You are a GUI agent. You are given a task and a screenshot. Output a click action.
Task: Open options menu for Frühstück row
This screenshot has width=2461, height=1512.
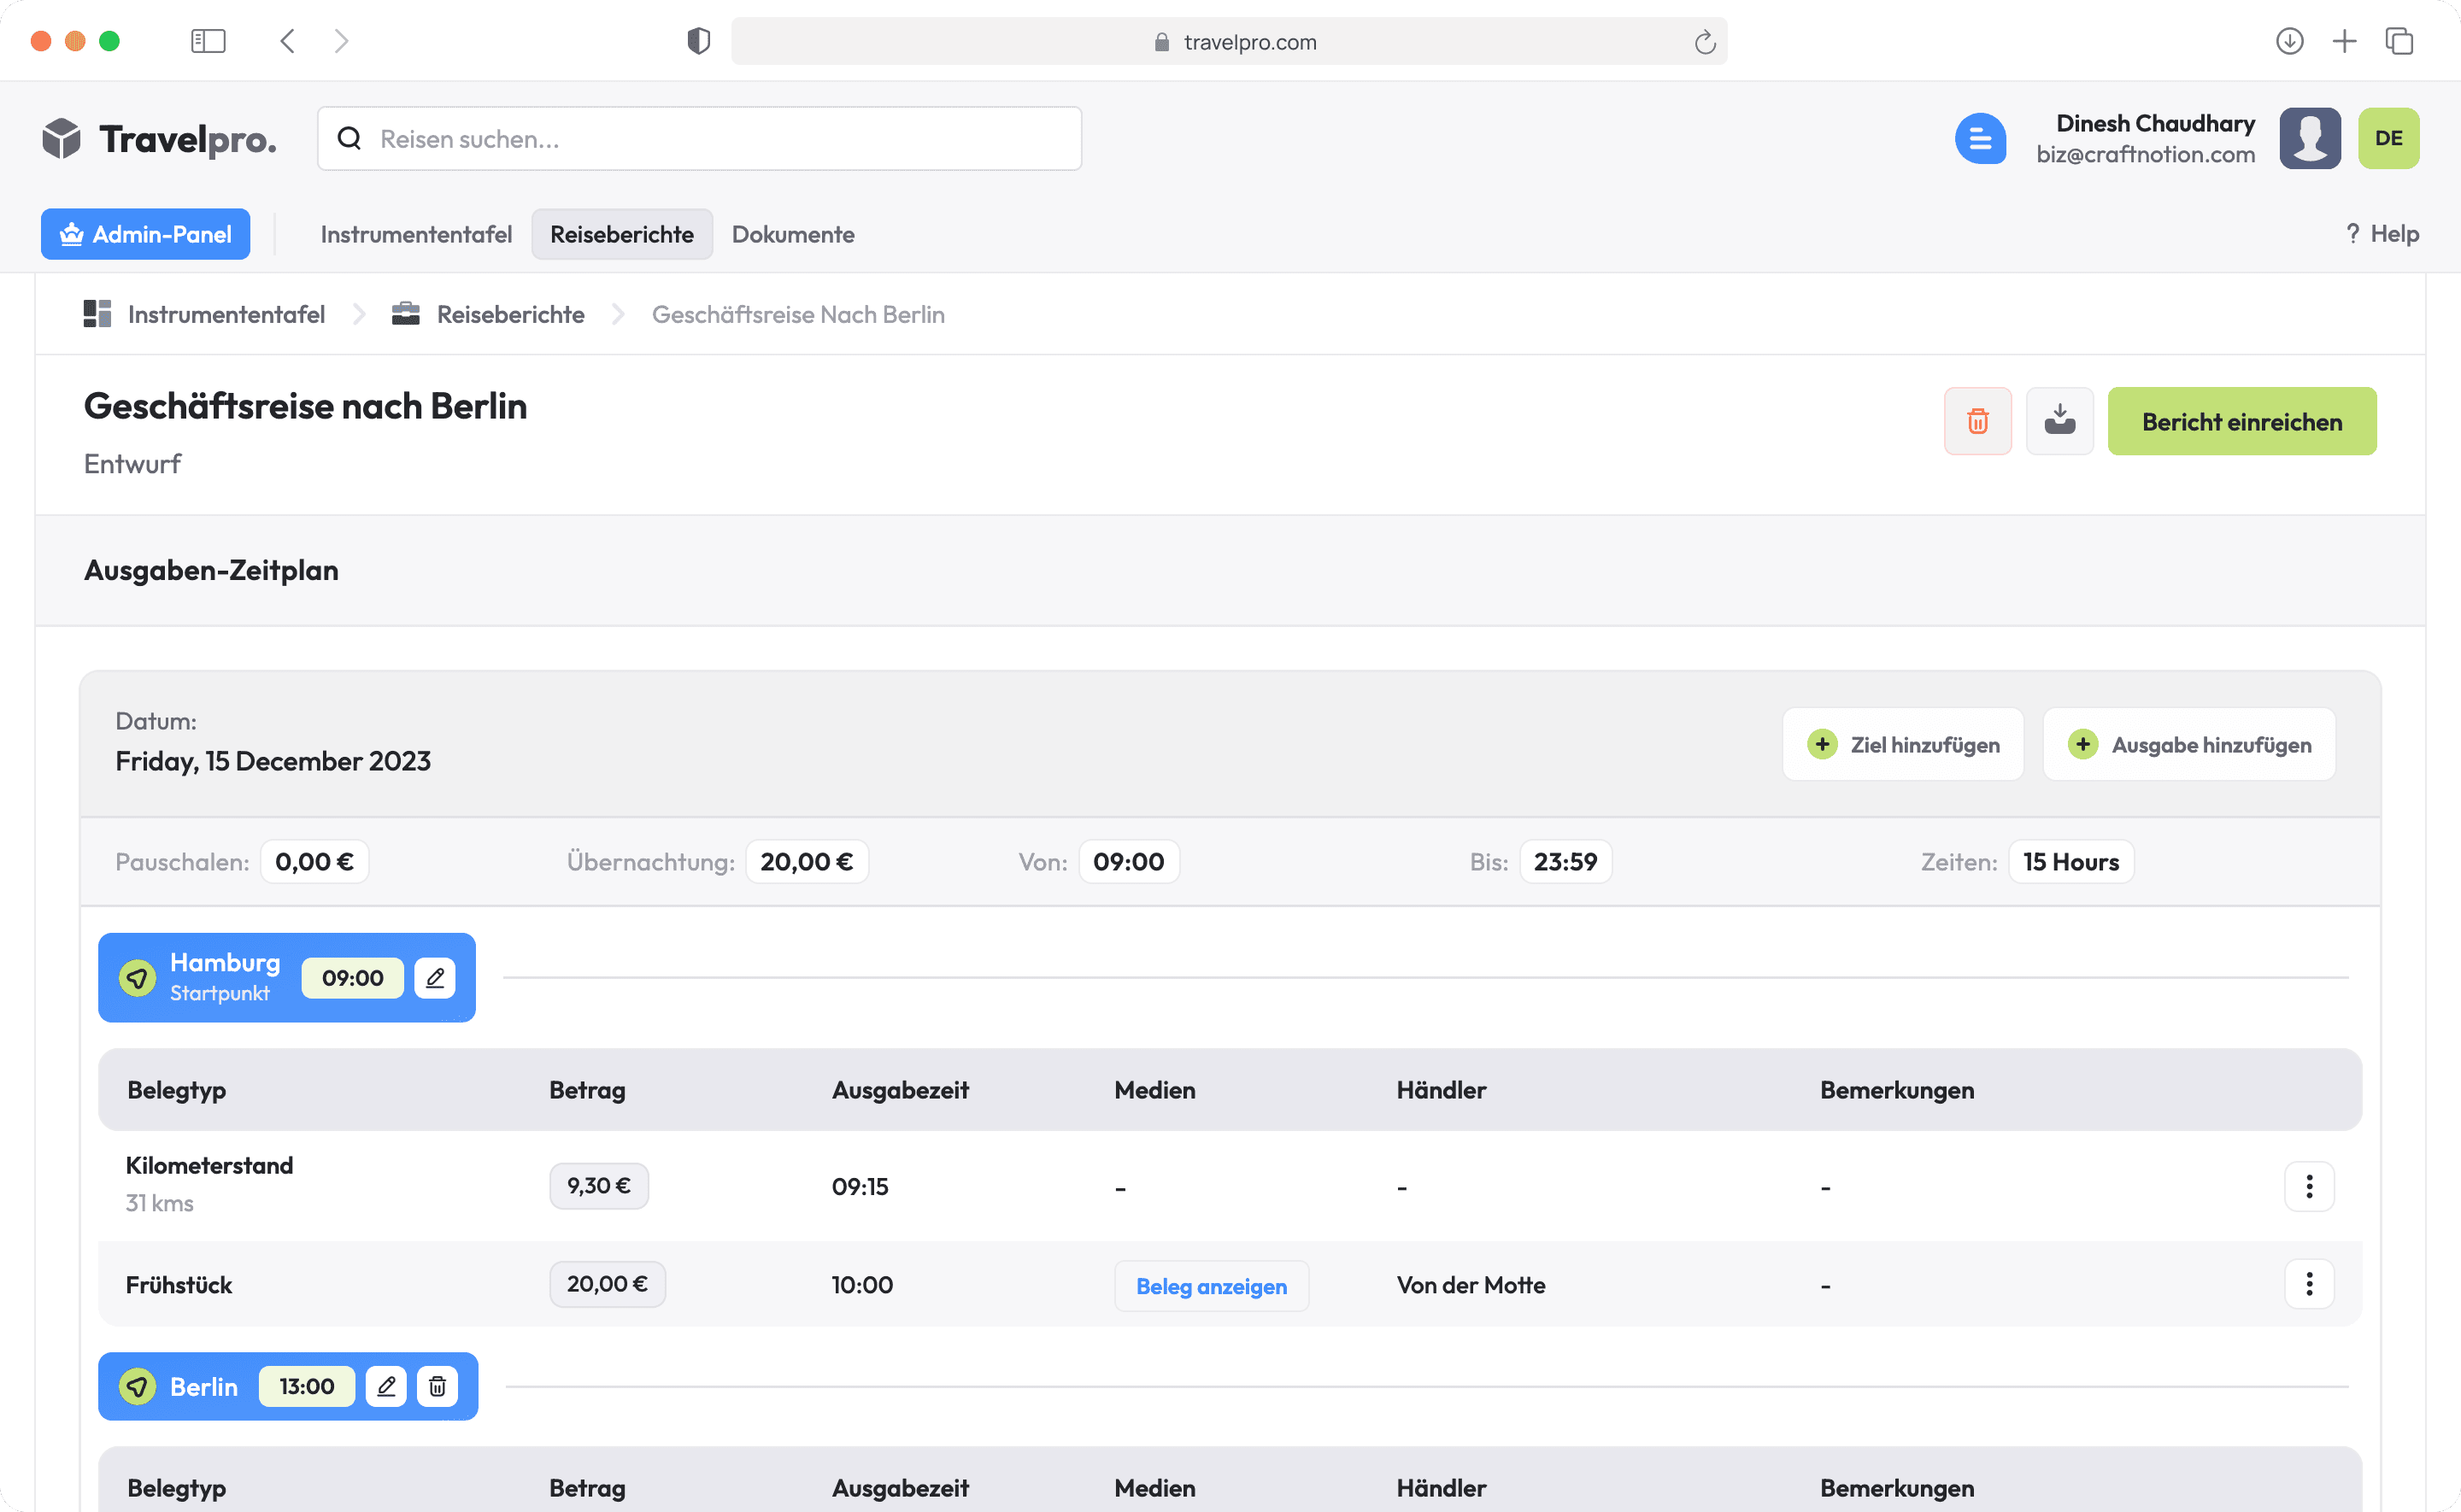click(x=2308, y=1284)
